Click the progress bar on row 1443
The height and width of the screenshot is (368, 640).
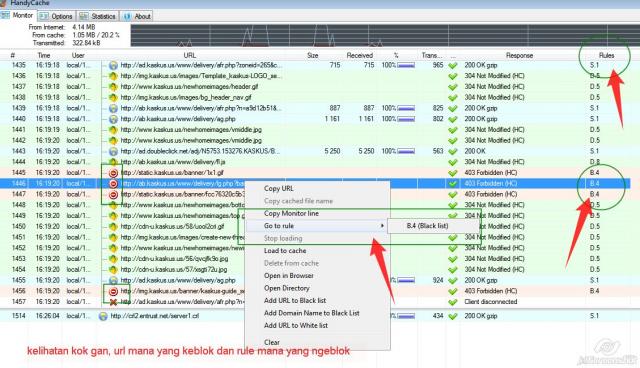tap(406, 151)
